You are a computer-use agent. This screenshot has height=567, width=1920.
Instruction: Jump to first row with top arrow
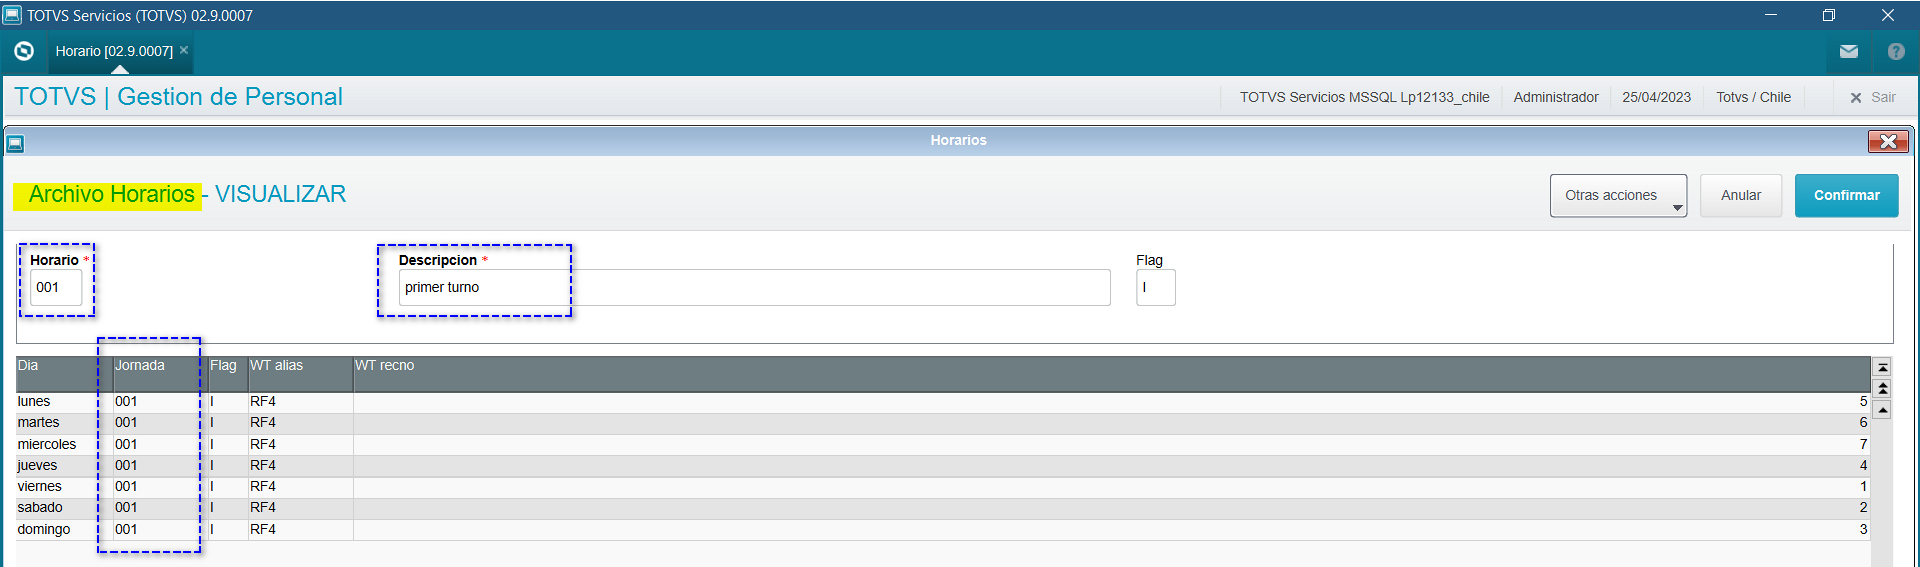(x=1882, y=367)
